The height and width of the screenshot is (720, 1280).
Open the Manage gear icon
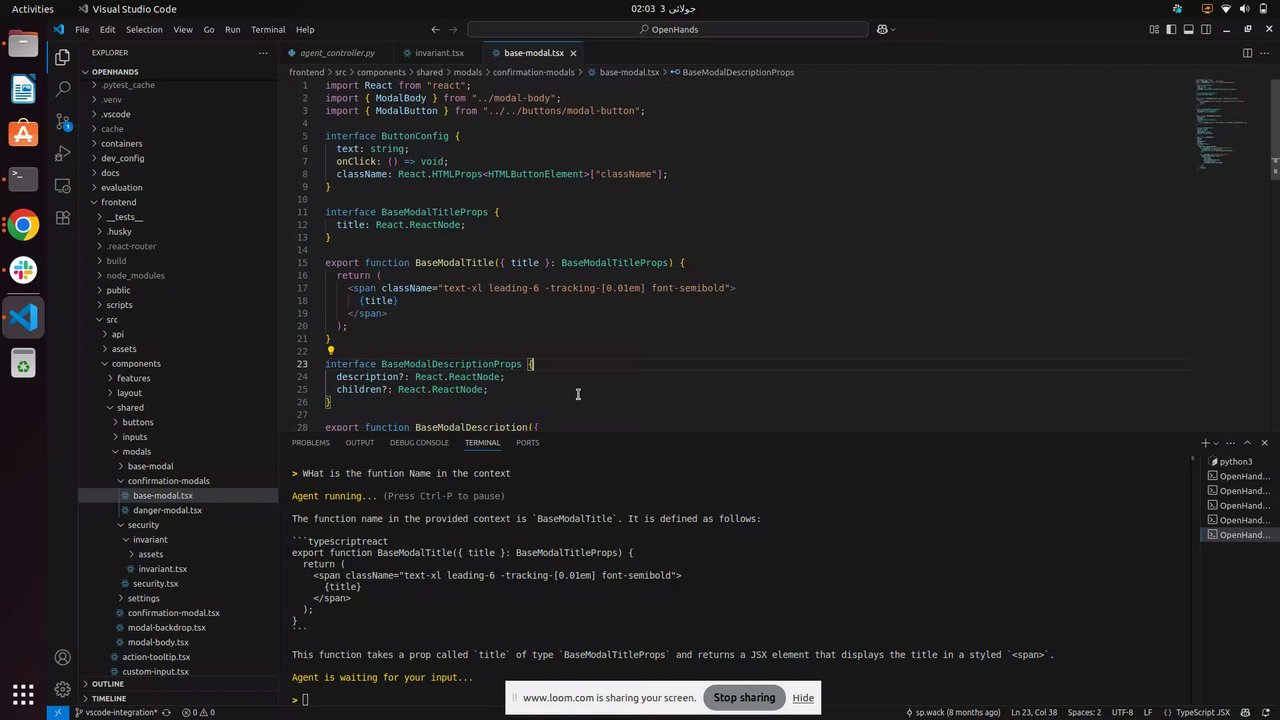coord(62,689)
